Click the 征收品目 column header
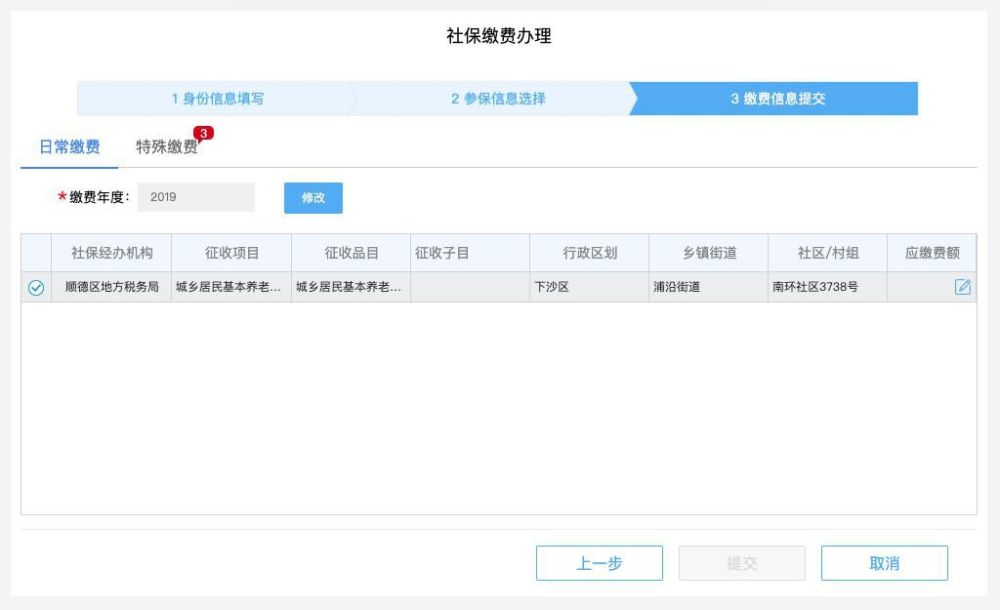Viewport: 1000px width, 610px height. pos(351,253)
